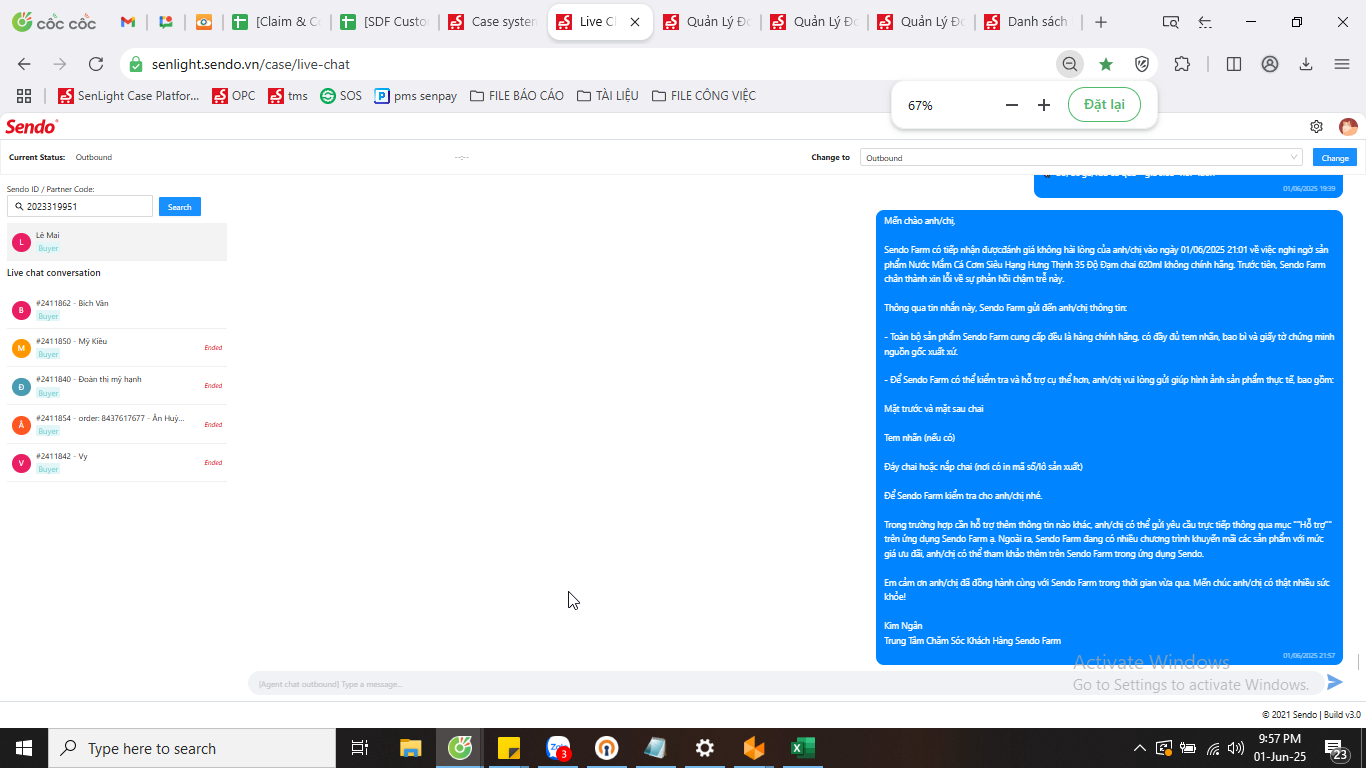Open the tab search icon in title bar
The image size is (1366, 768).
pyautogui.click(x=1171, y=22)
